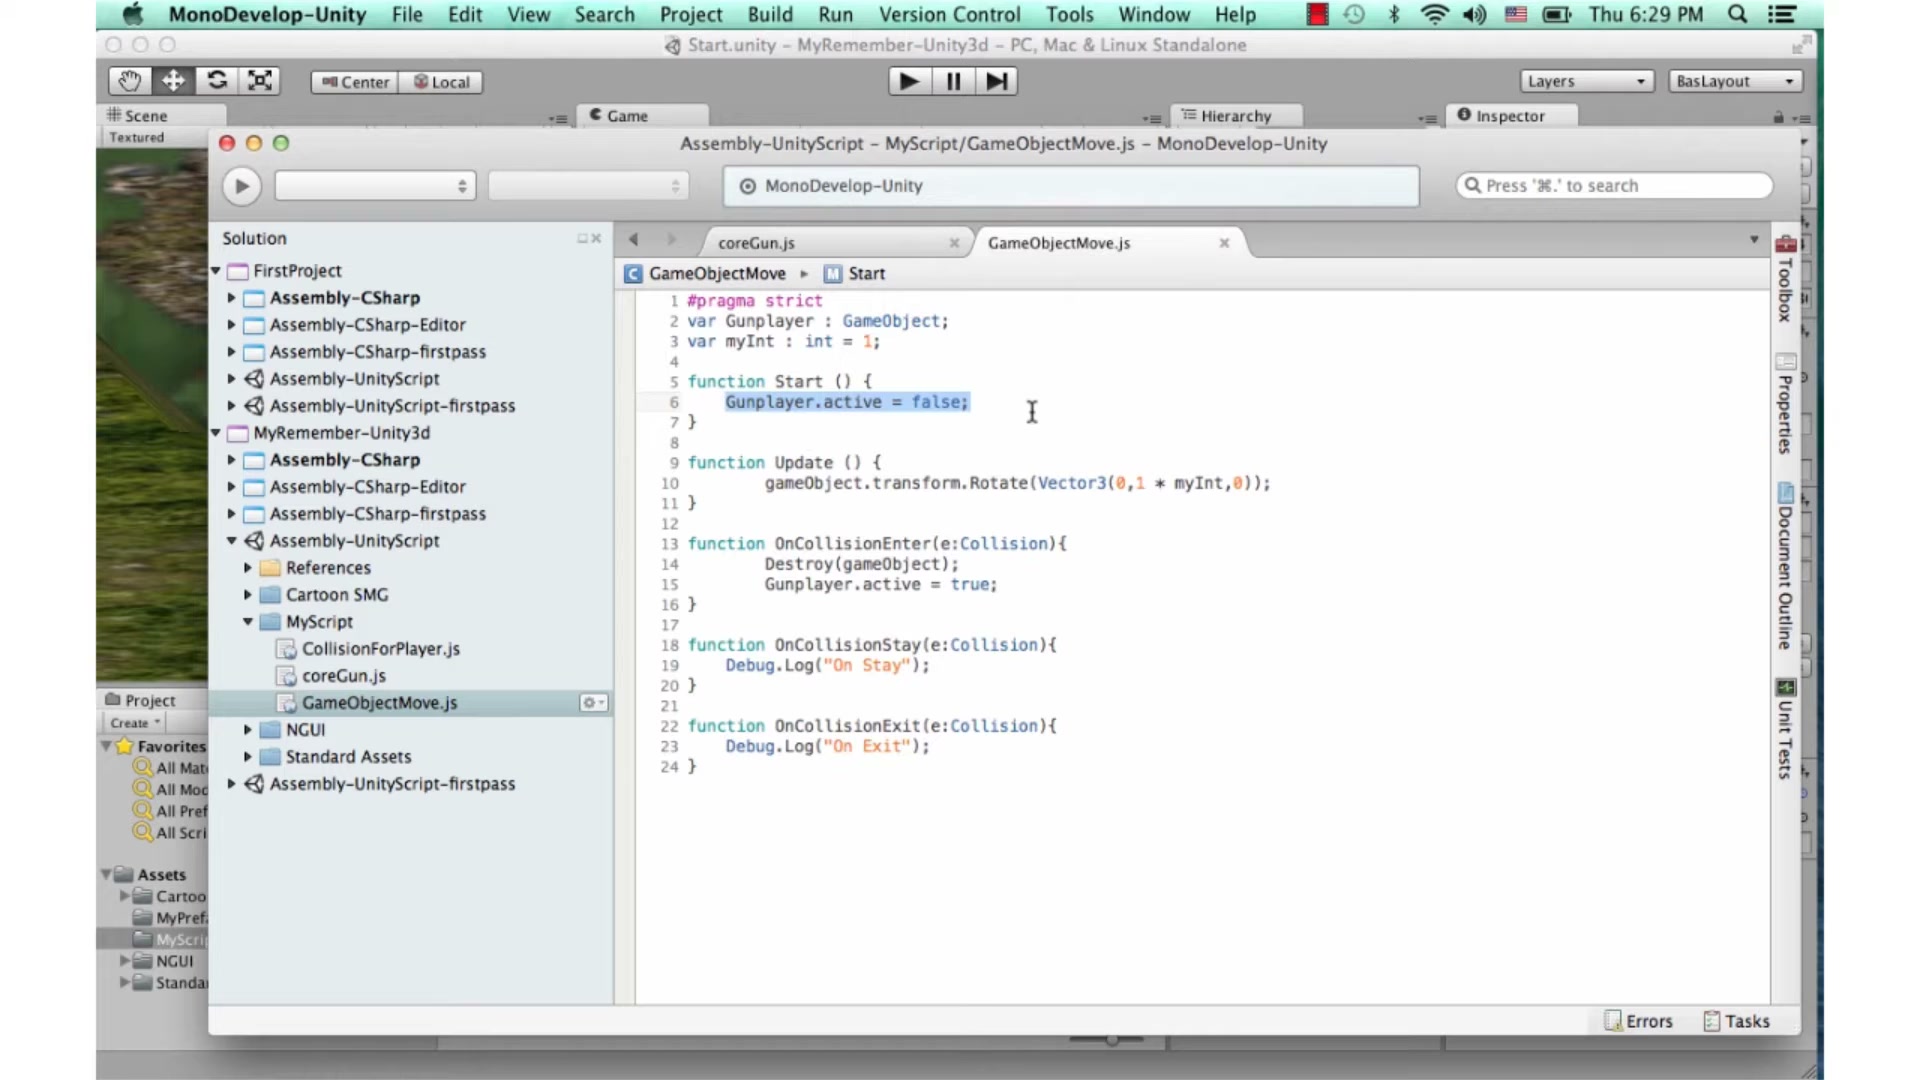Image resolution: width=1920 pixels, height=1080 pixels.
Task: Select the Assembly-UnityScript-firstpass project at bottom
Action: (x=392, y=784)
